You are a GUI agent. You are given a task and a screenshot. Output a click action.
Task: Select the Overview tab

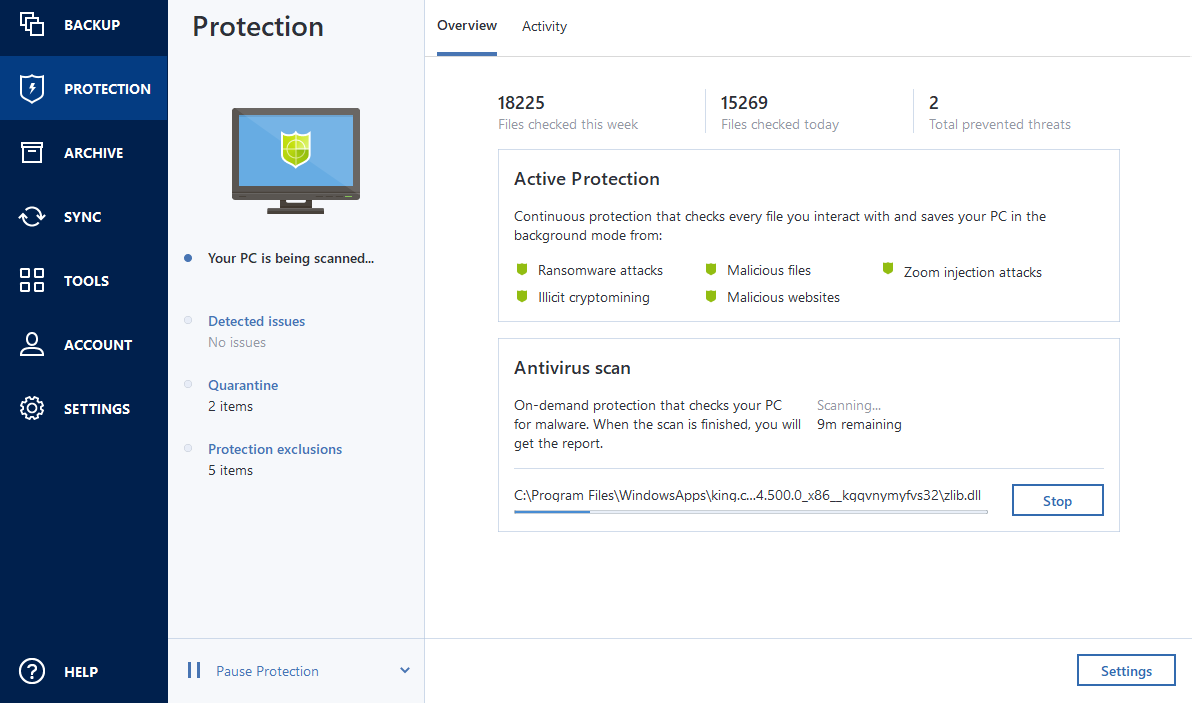[x=467, y=26]
